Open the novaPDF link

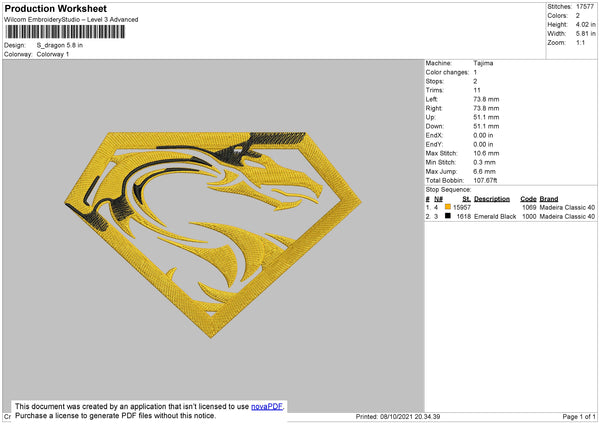coord(267,406)
